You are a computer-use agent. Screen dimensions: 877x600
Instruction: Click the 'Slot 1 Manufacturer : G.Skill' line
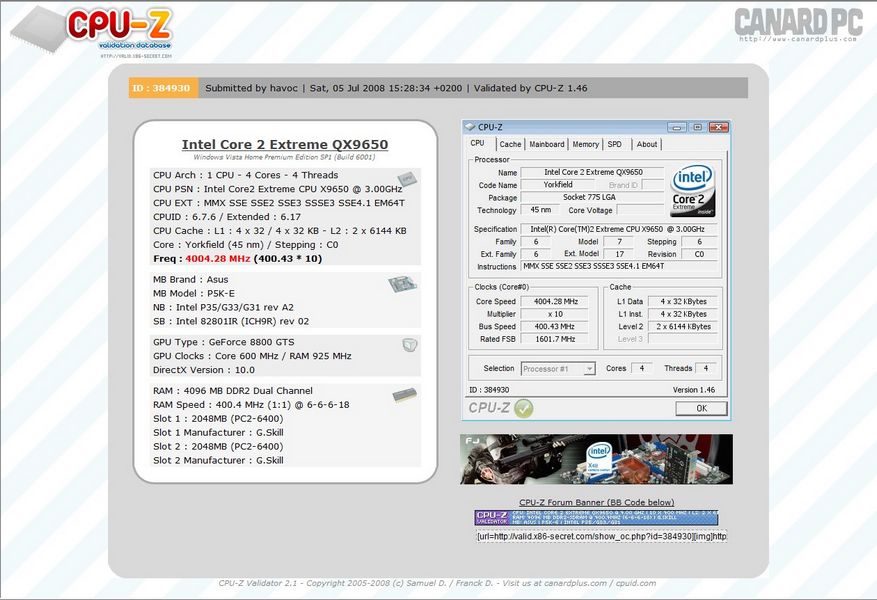[218, 433]
